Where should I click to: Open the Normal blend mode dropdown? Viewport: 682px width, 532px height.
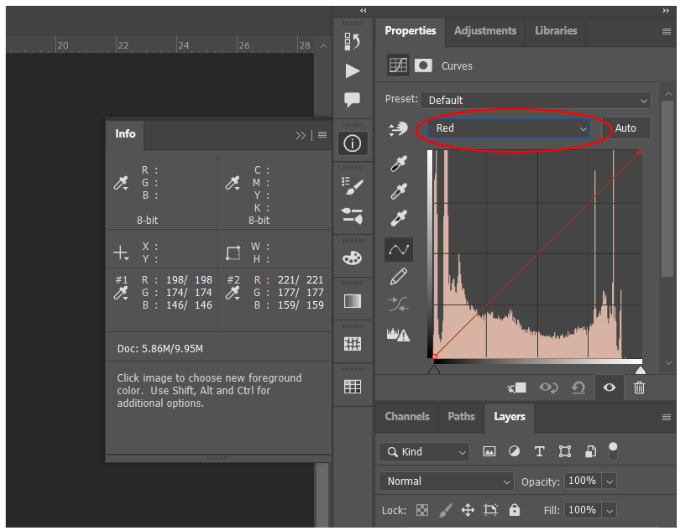pos(447,481)
